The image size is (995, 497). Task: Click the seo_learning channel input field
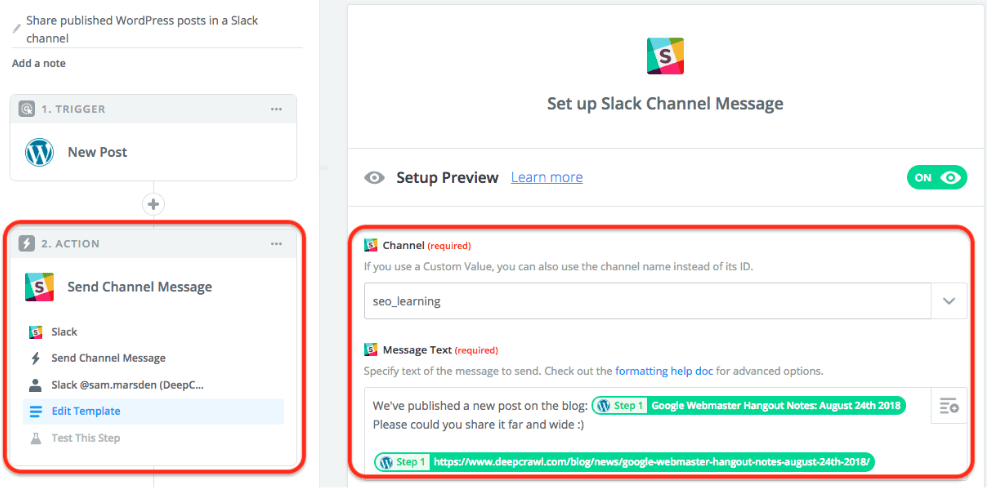pos(646,301)
